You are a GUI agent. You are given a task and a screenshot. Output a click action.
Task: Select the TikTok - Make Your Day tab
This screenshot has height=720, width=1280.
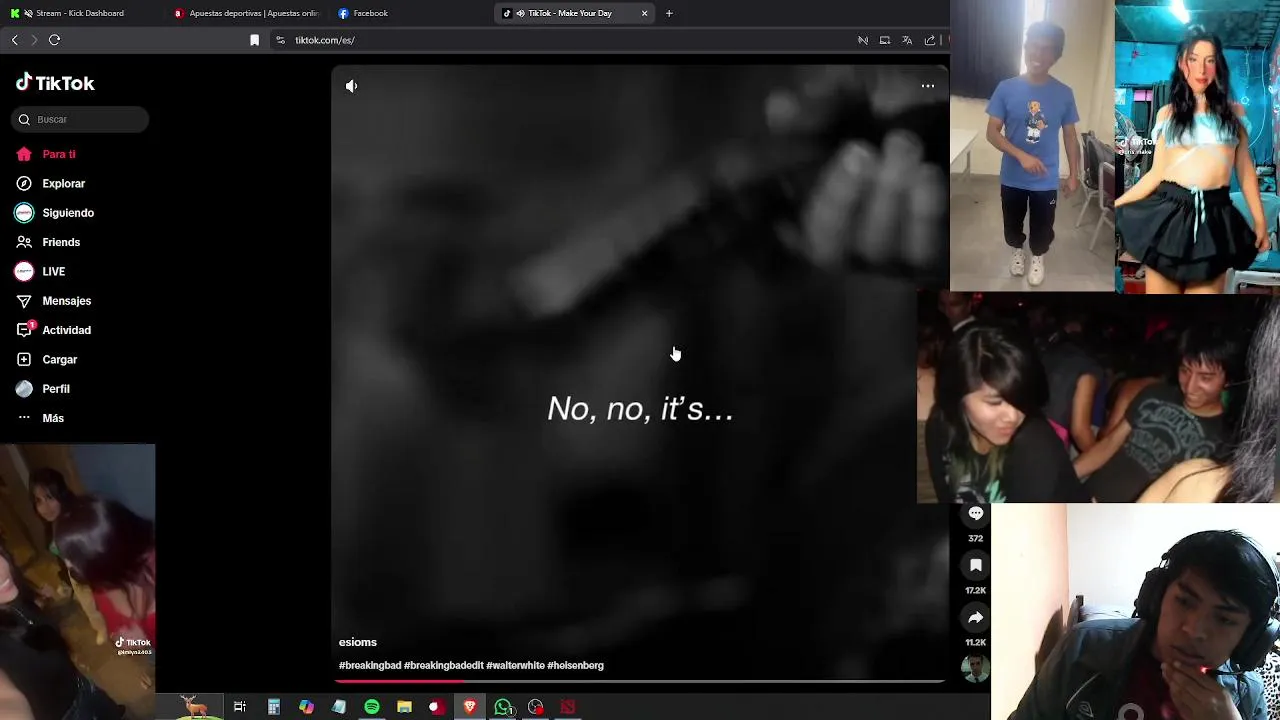(x=575, y=13)
